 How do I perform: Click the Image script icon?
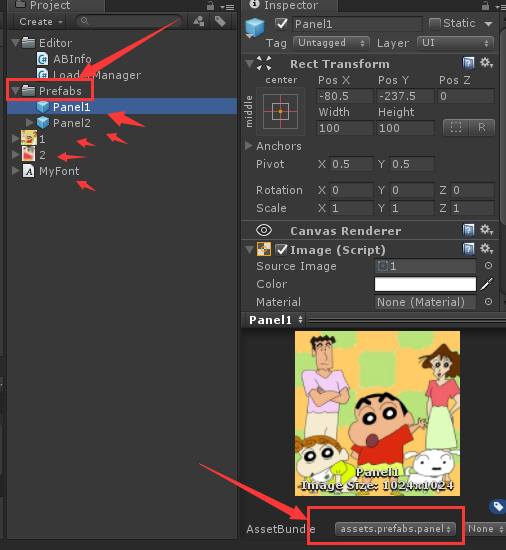264,249
